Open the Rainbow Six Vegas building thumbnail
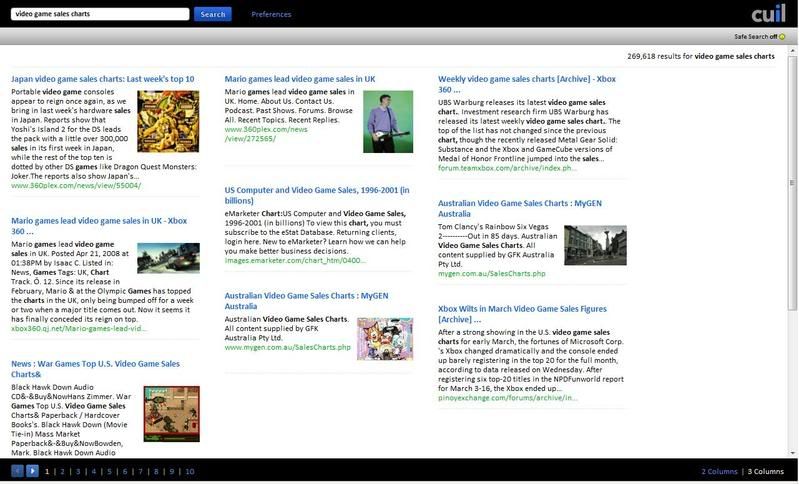Screen dimensions: 799x484 coord(595,245)
